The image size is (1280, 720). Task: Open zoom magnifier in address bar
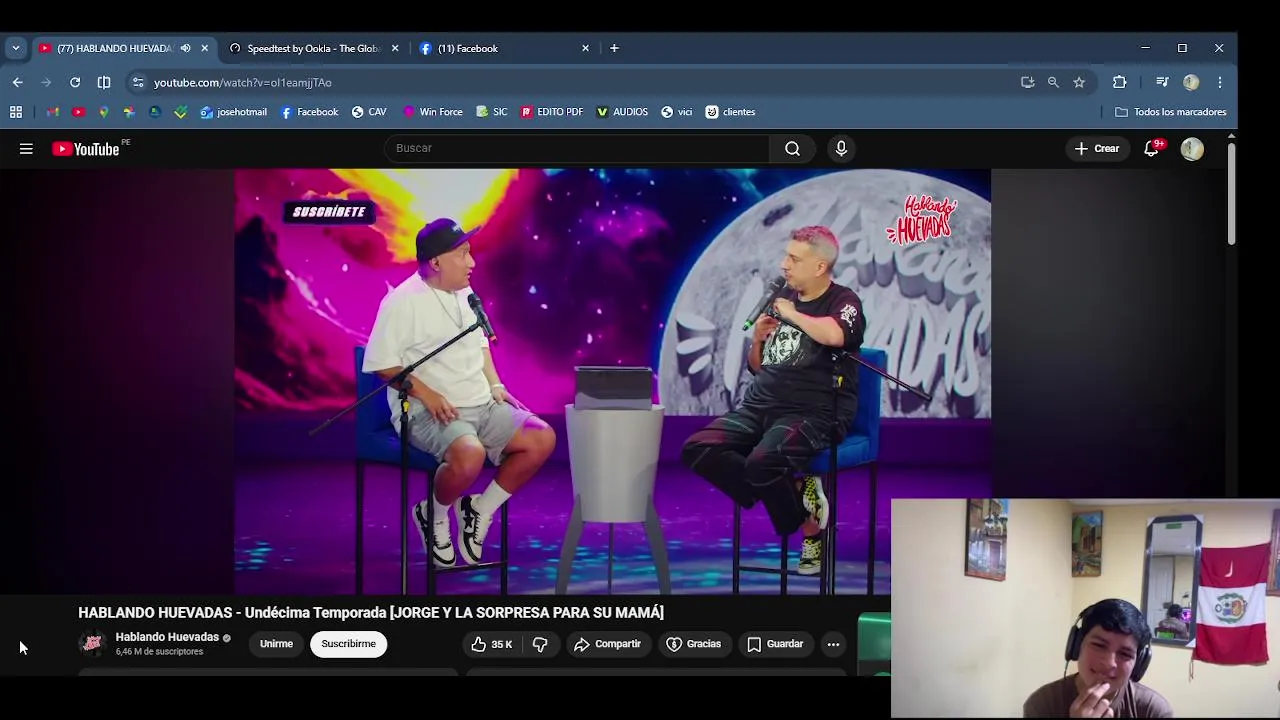click(1053, 82)
